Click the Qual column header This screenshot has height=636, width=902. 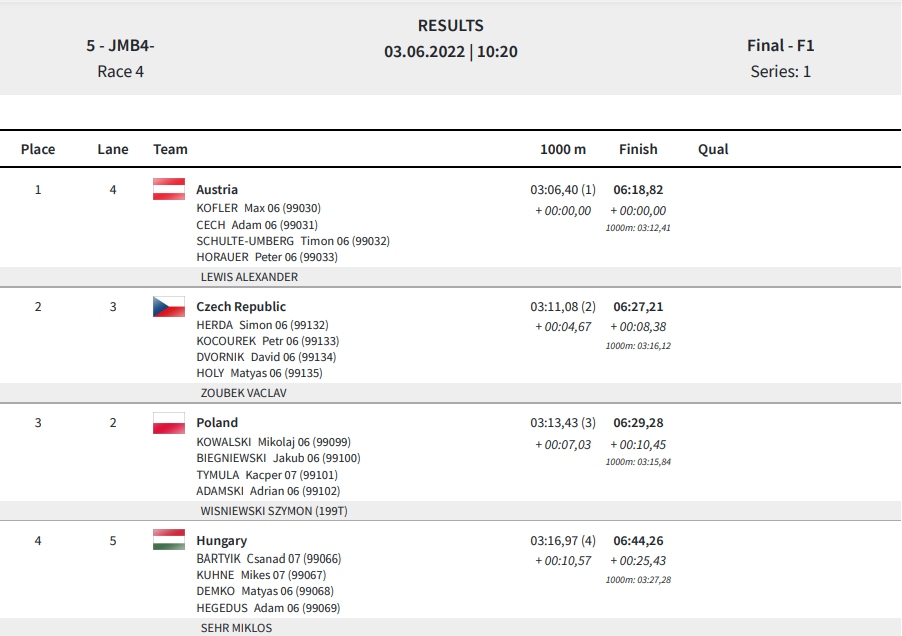pyautogui.click(x=713, y=150)
